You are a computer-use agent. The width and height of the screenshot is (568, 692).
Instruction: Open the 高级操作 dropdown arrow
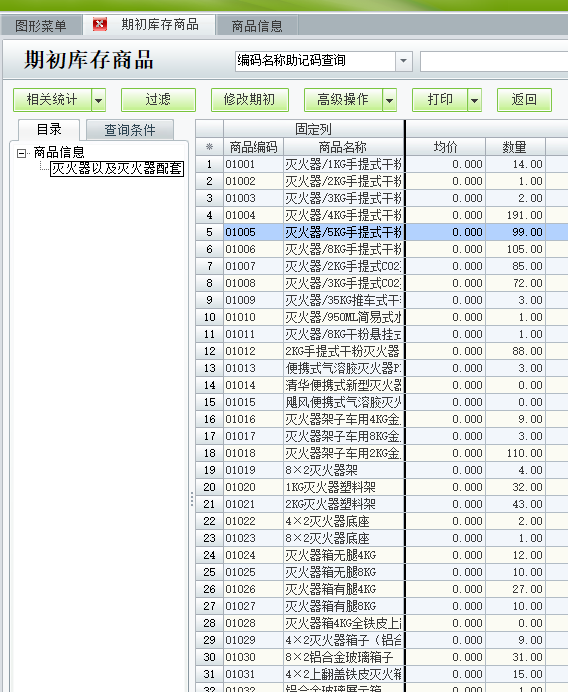pos(389,100)
